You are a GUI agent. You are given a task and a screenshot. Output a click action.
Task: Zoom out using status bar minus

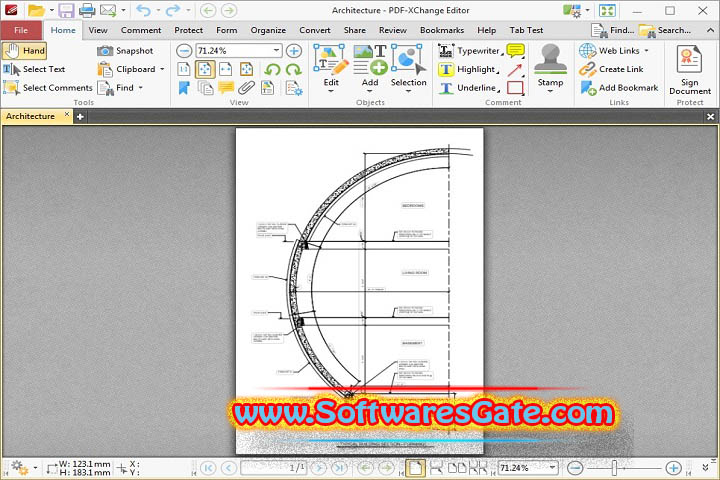point(575,468)
